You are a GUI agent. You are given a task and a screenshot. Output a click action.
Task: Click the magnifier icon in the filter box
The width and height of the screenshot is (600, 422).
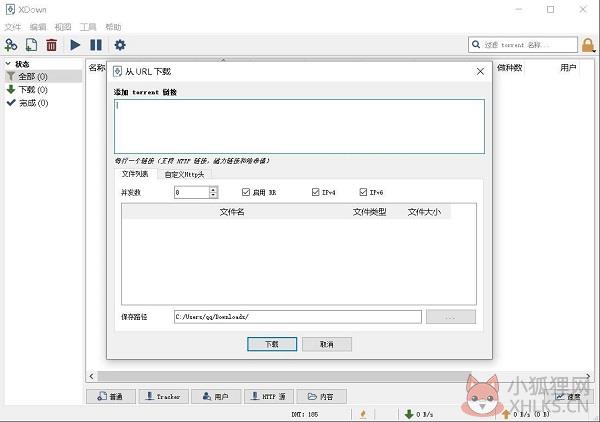pyautogui.click(x=476, y=45)
